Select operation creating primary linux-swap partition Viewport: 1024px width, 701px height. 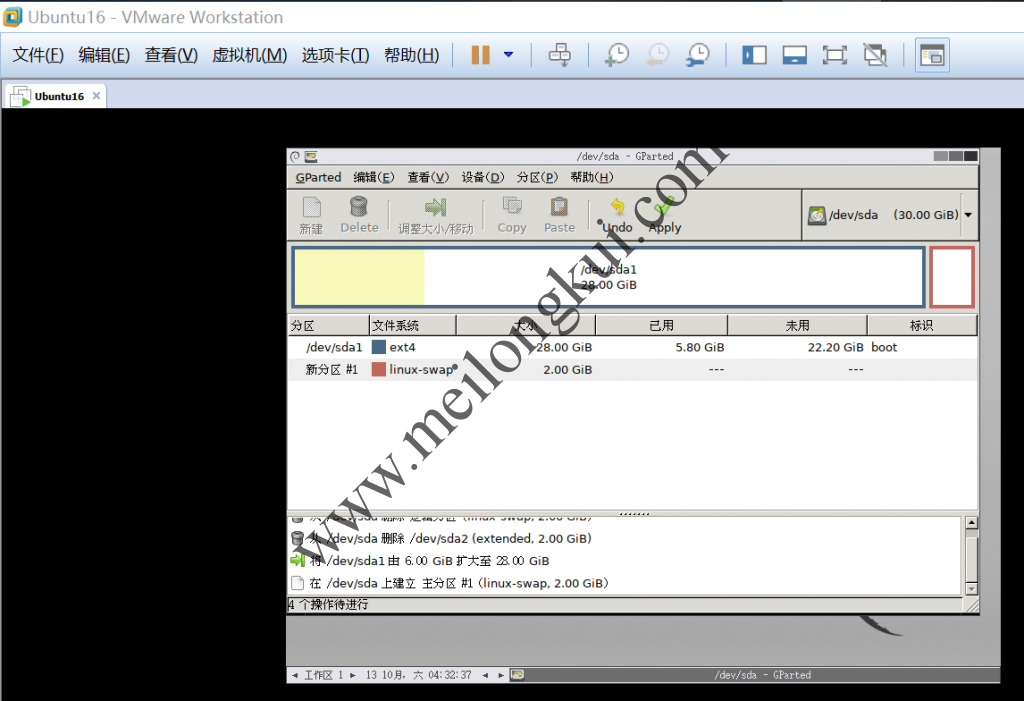450,583
